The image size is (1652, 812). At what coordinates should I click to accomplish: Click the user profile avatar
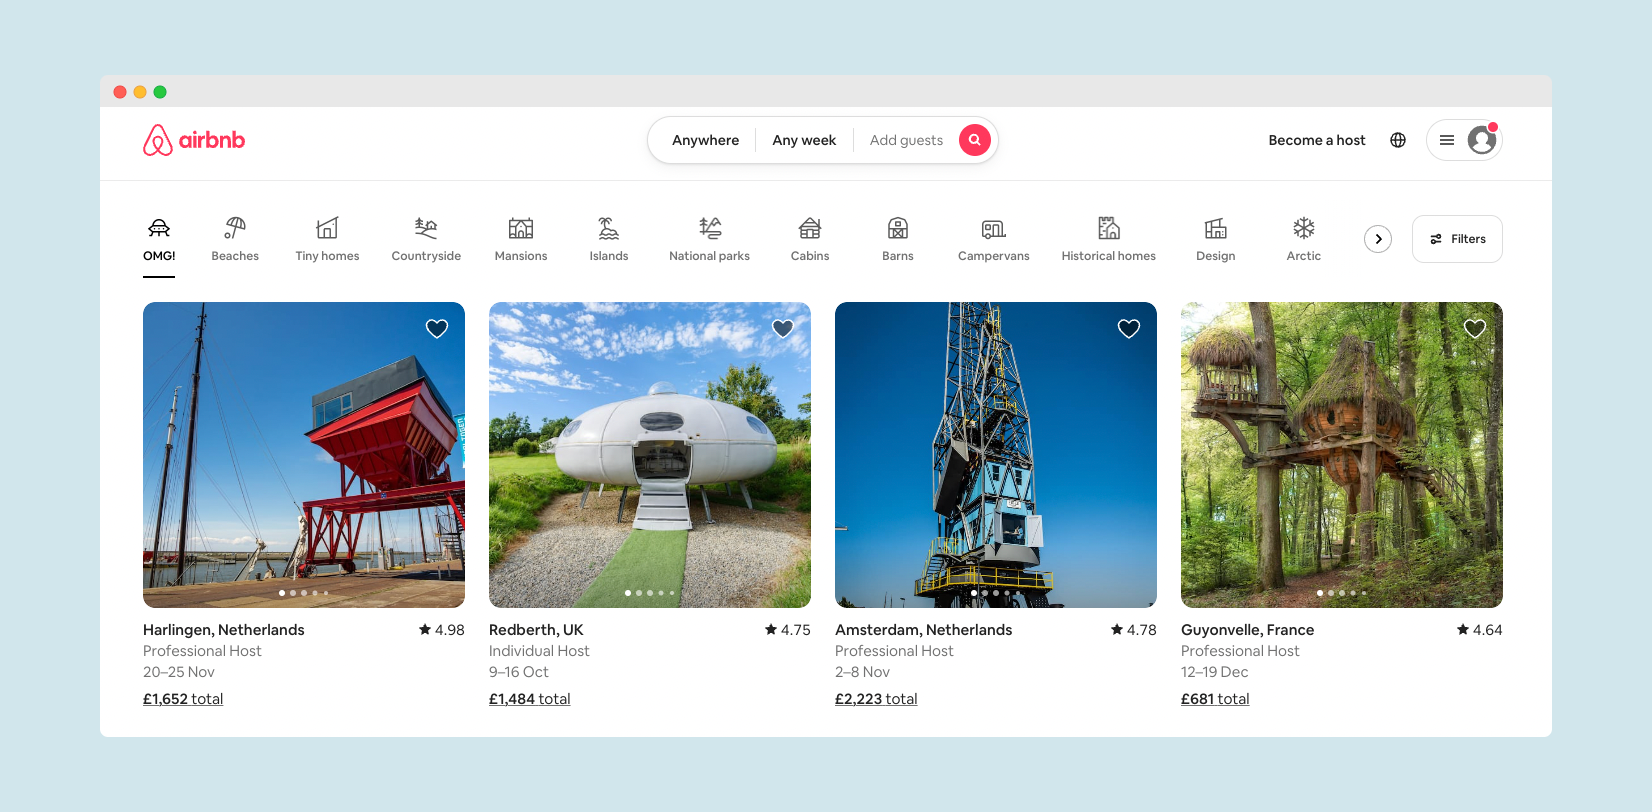[x=1482, y=140]
